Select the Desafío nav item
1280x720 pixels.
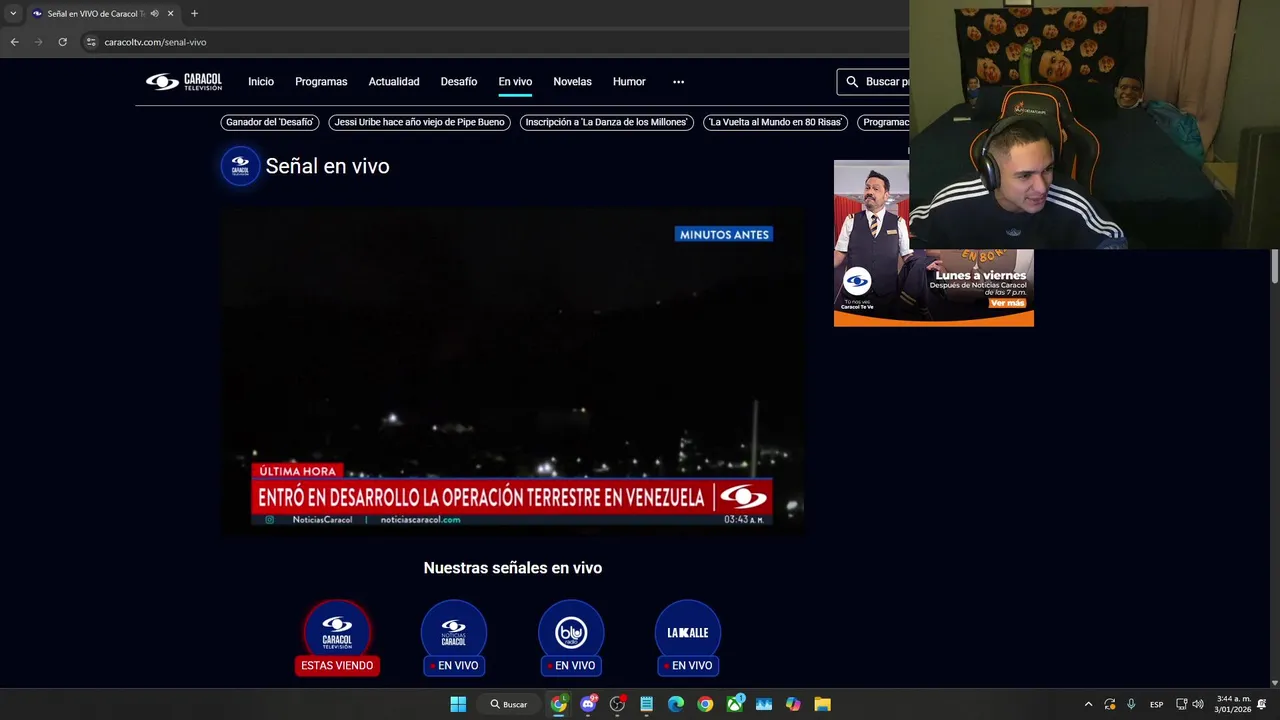(459, 82)
